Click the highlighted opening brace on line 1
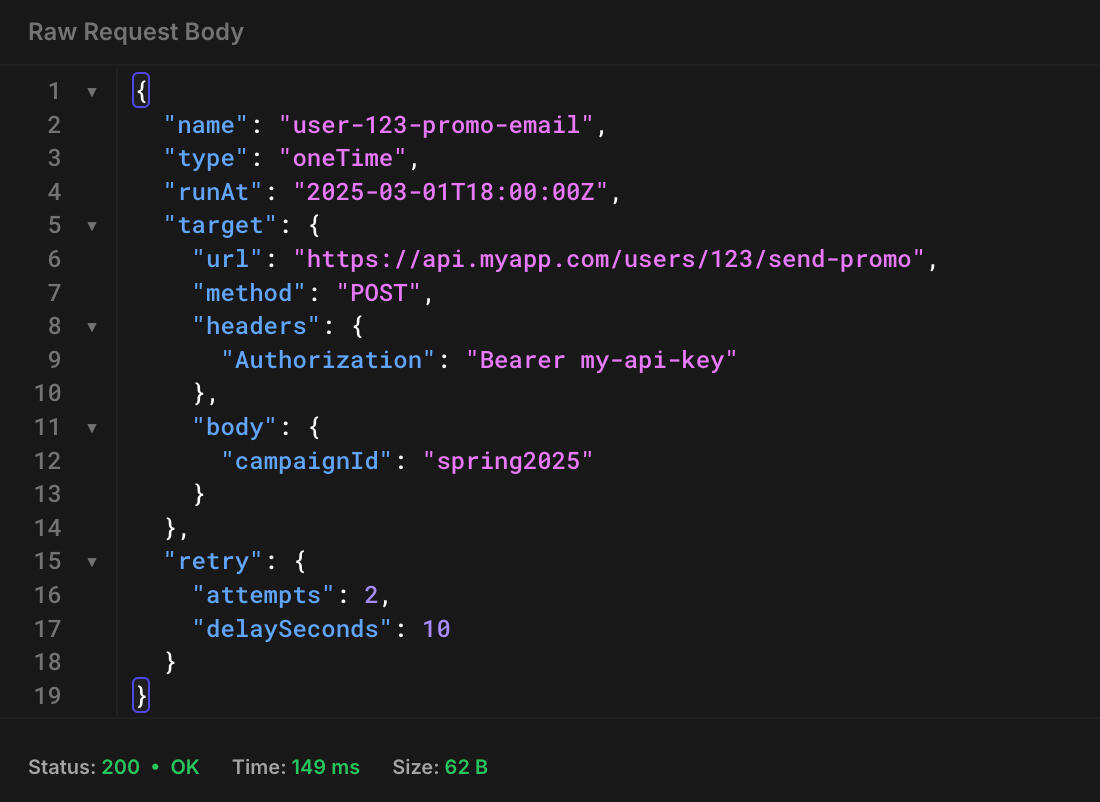The image size is (1100, 802). [141, 92]
